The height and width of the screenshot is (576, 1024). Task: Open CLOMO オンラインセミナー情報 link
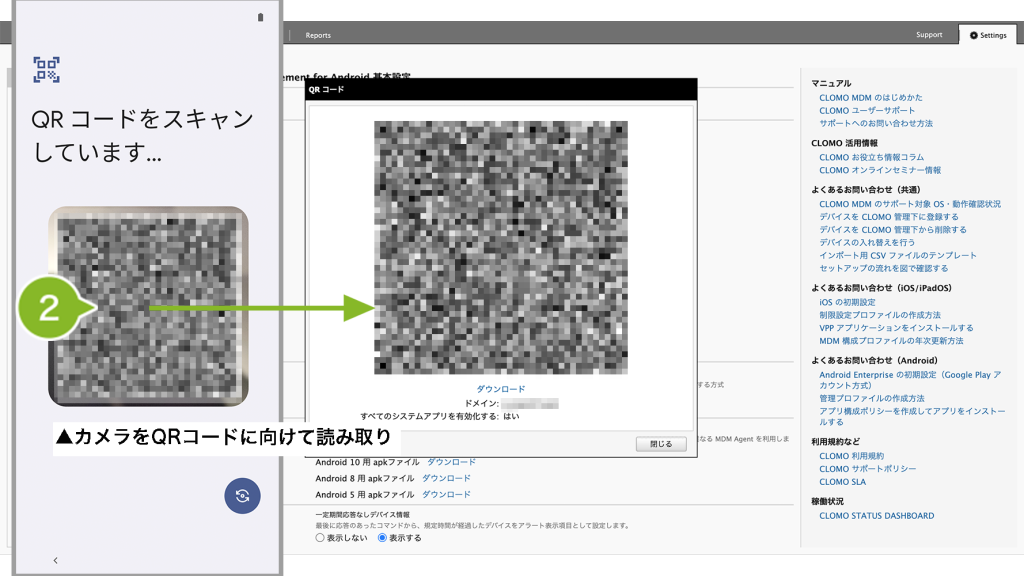click(880, 170)
